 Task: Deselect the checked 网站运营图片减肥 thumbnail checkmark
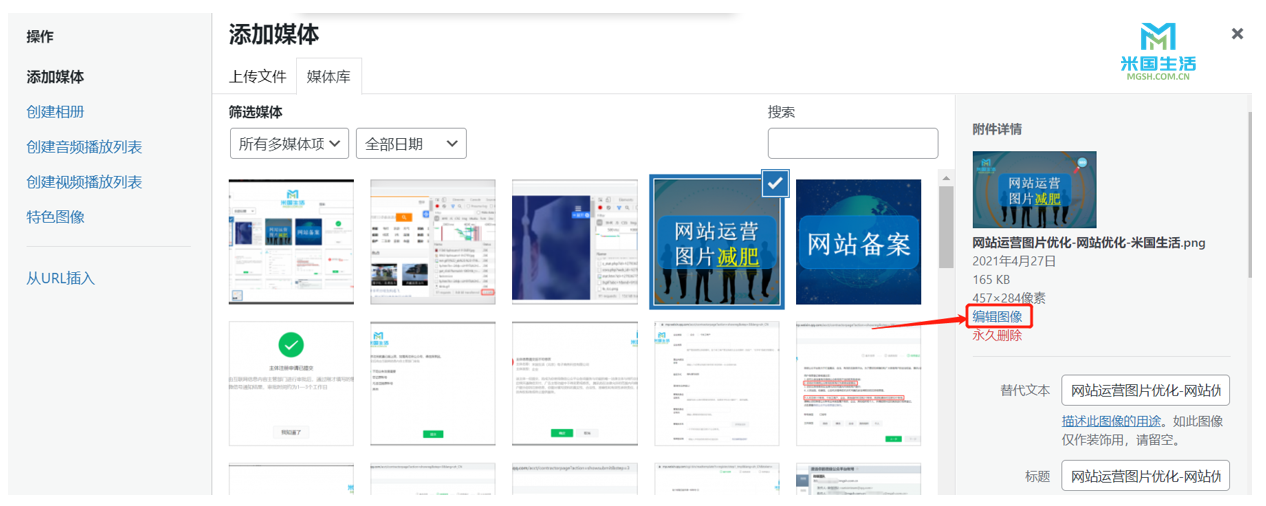[775, 183]
